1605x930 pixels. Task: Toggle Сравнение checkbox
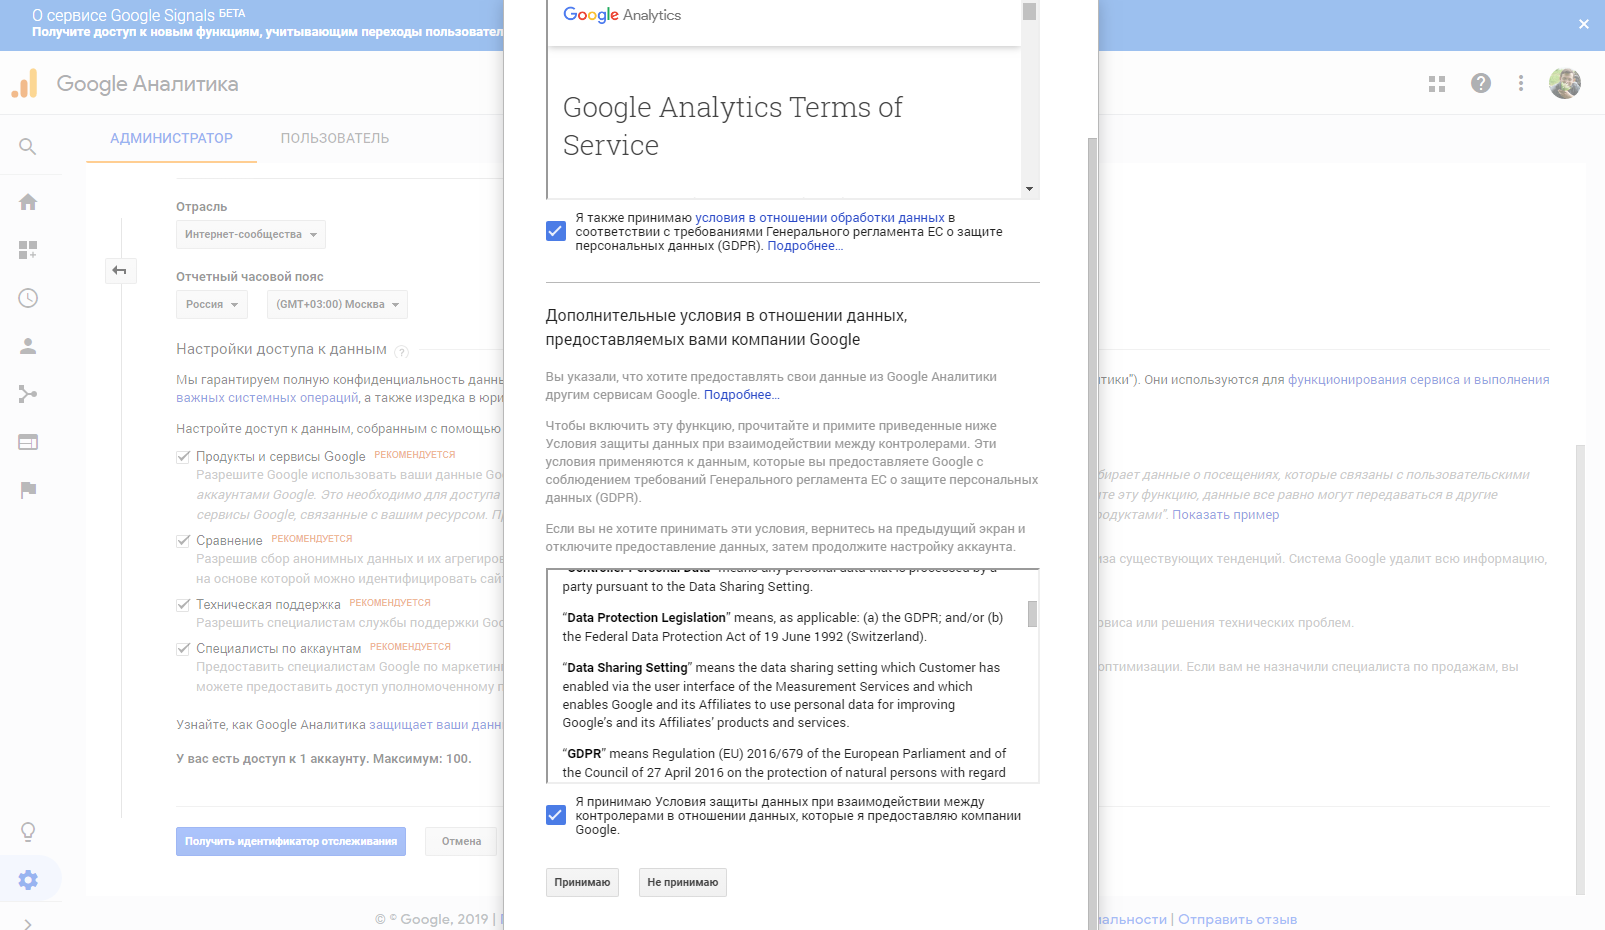[x=183, y=540]
